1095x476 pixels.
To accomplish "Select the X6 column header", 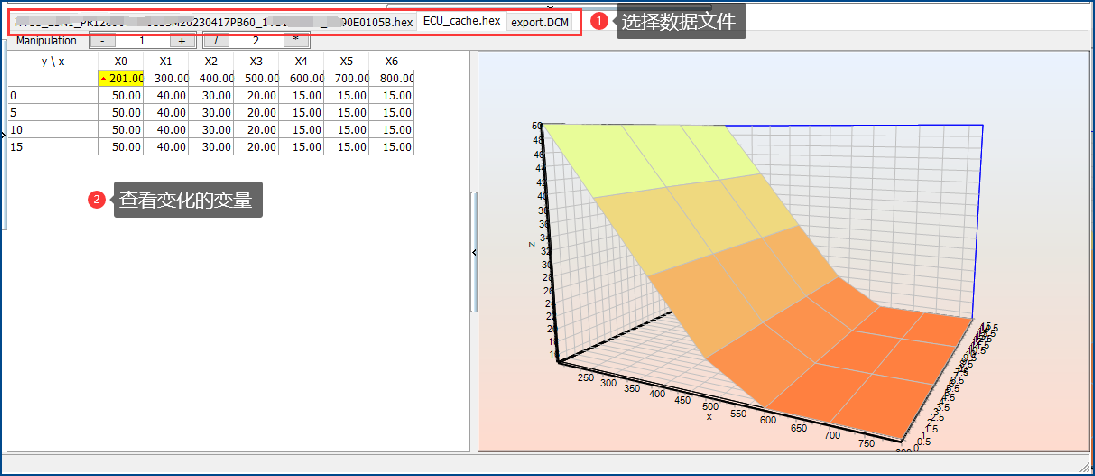I will (x=391, y=61).
